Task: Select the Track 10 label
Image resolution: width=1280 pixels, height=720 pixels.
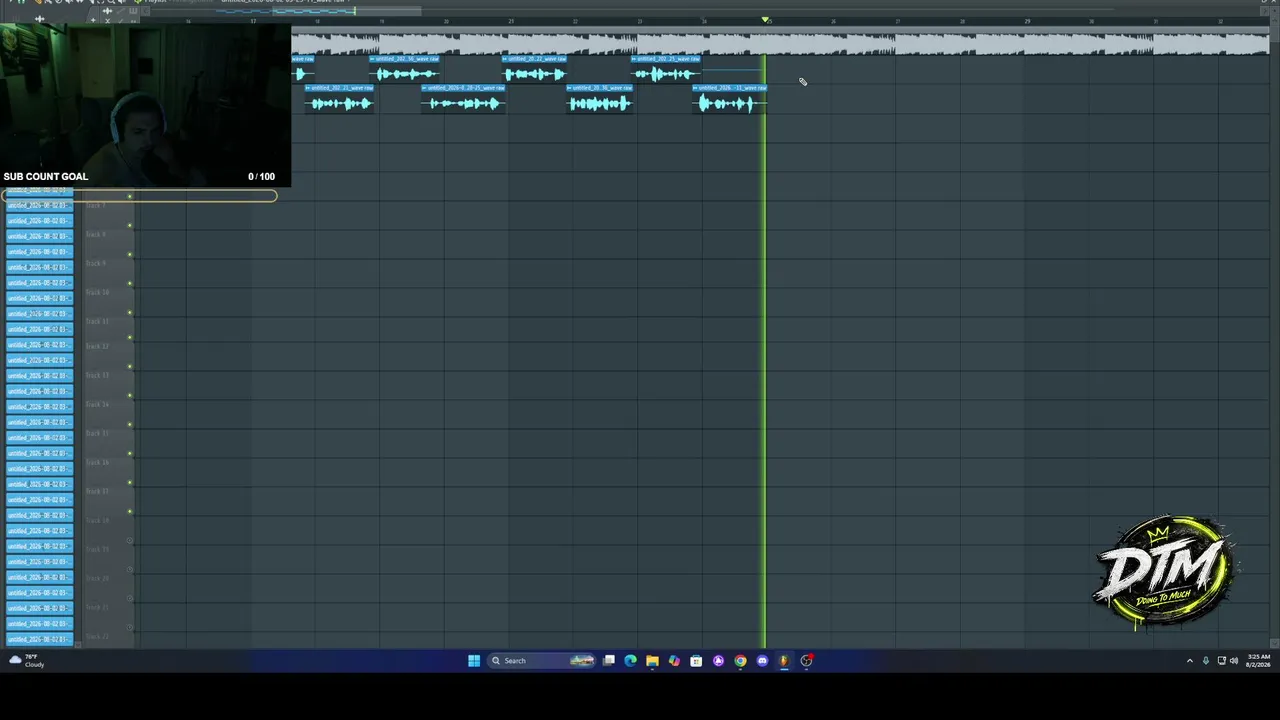Action: point(97,292)
